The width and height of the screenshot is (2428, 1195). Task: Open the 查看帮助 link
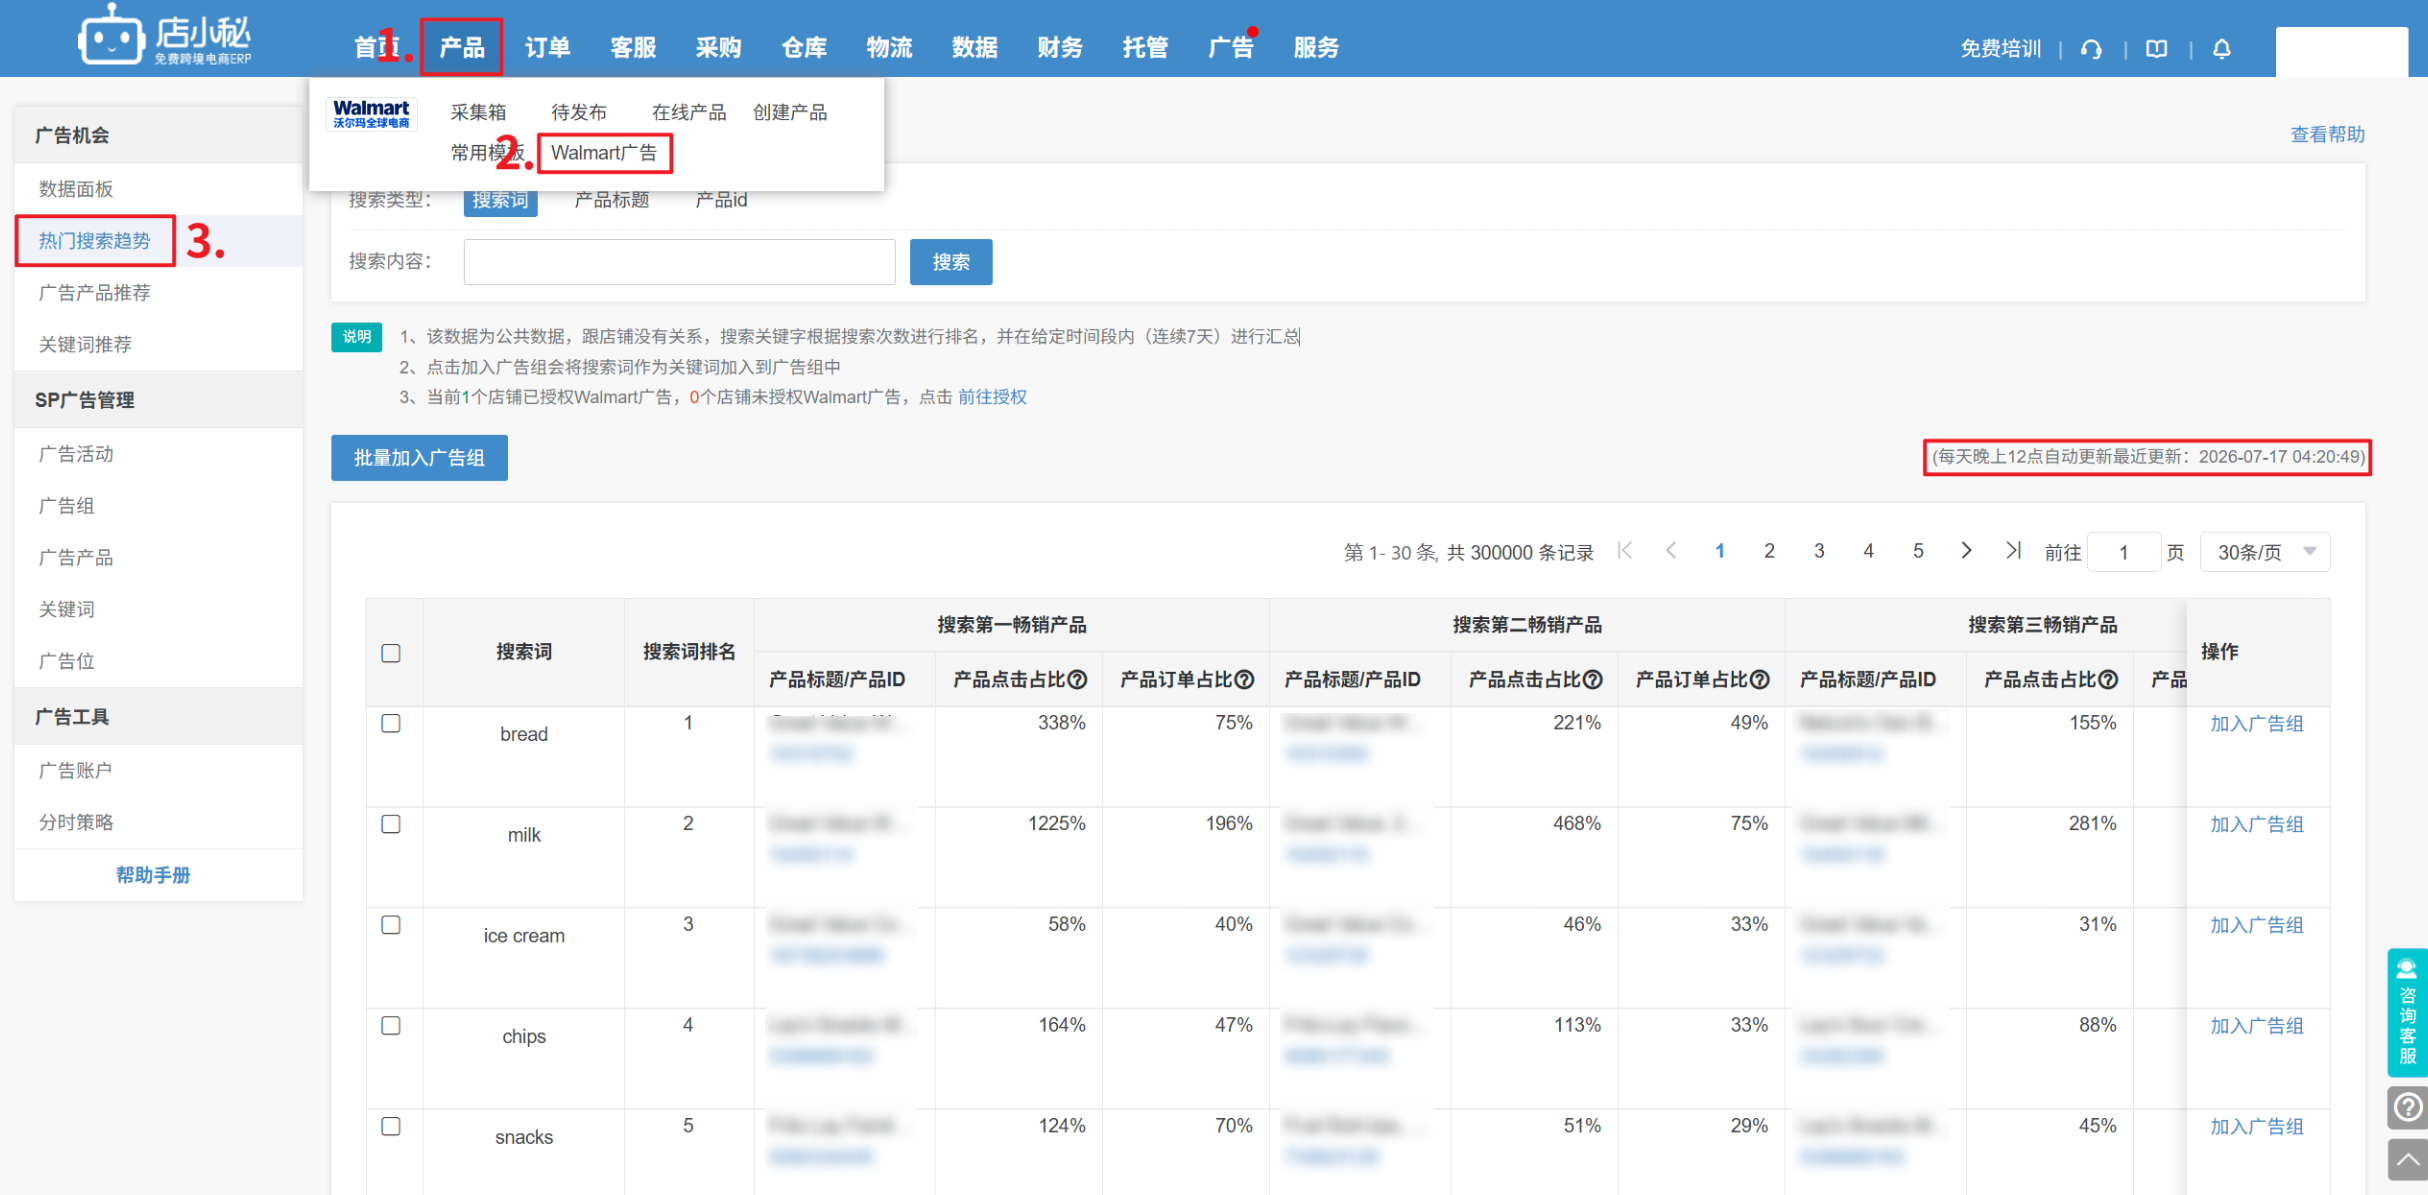pyautogui.click(x=2328, y=134)
